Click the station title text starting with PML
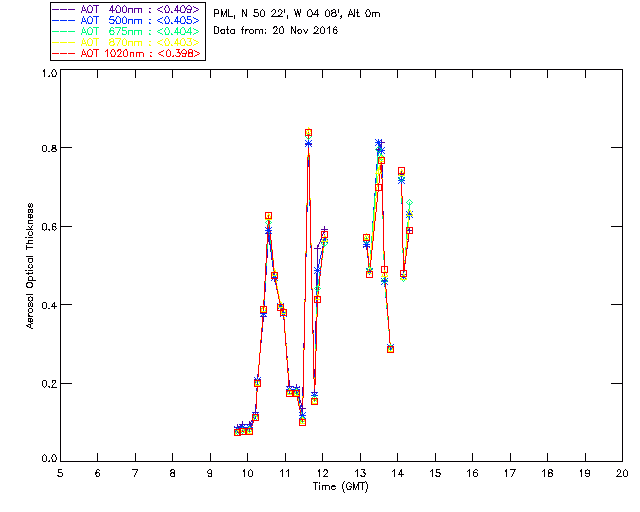Viewport: 640px width, 512px height. pos(297,14)
